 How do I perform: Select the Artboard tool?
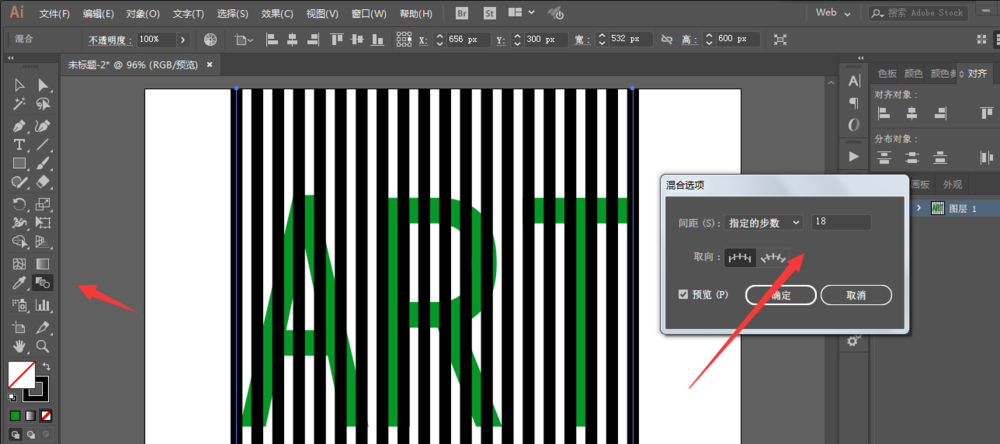pyautogui.click(x=20, y=328)
